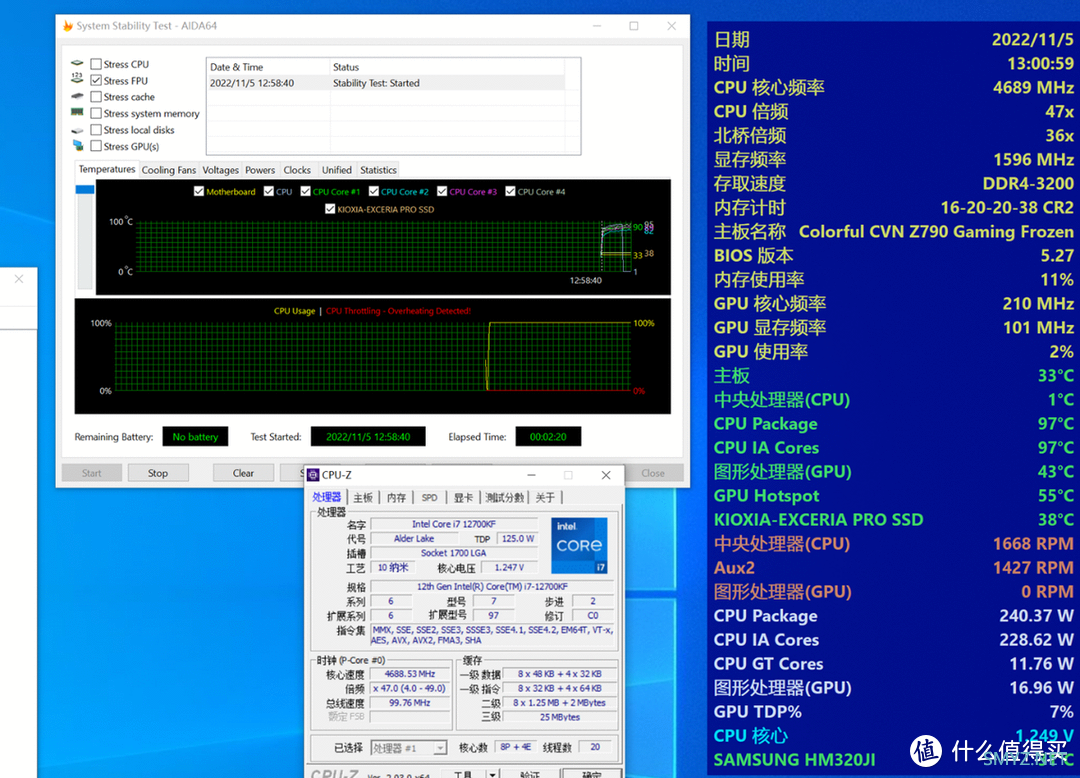This screenshot has width=1080, height=778.
Task: Click the Intel Core i7 logo badge
Action: tap(579, 546)
